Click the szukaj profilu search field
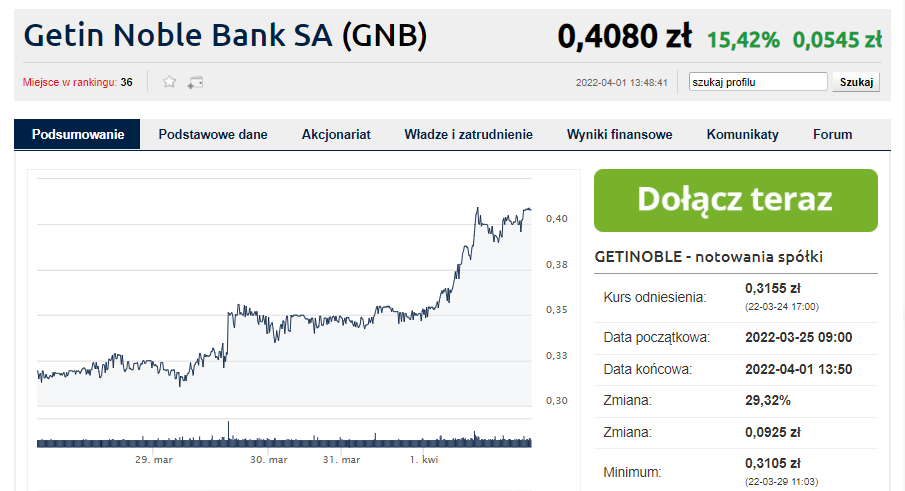This screenshot has height=491, width=905. pyautogui.click(x=758, y=82)
